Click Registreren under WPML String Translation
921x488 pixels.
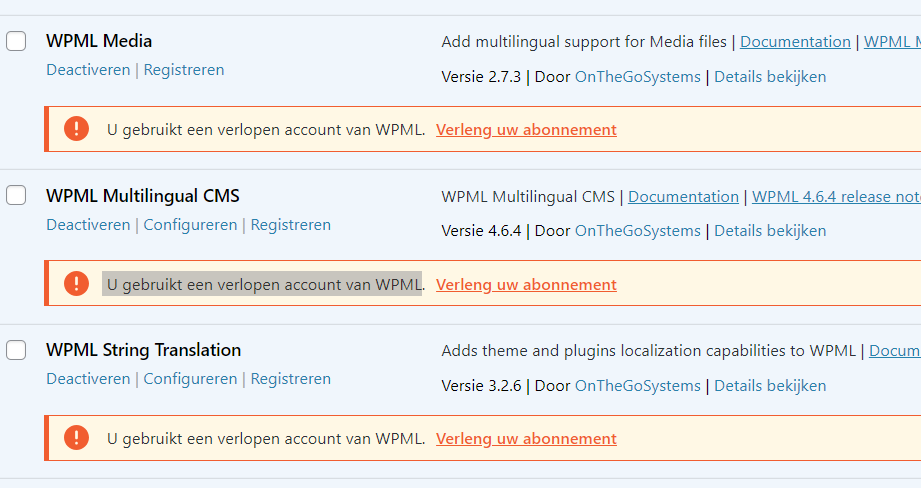tap(291, 379)
